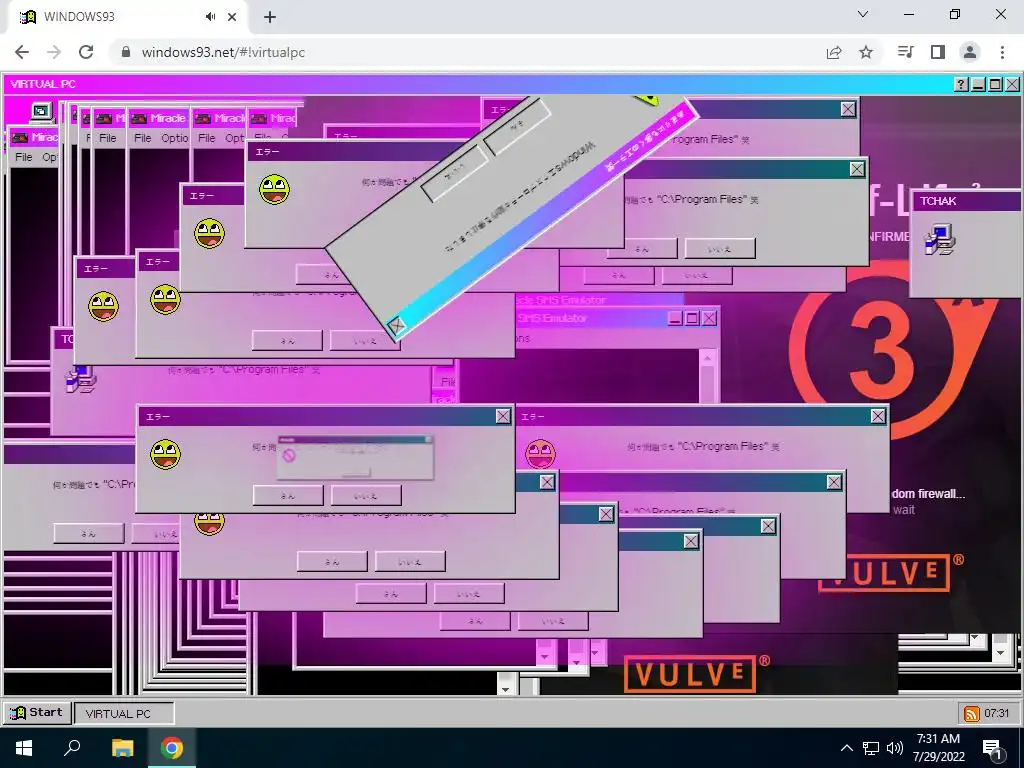
Task: Reload the windows93.net page
Action: tap(86, 52)
